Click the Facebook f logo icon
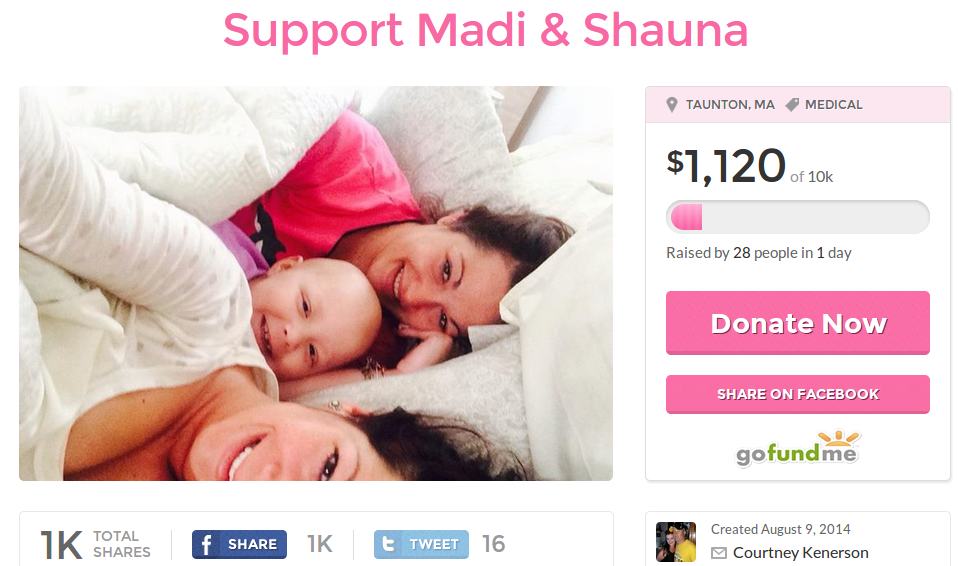The height and width of the screenshot is (566, 958). tap(207, 544)
